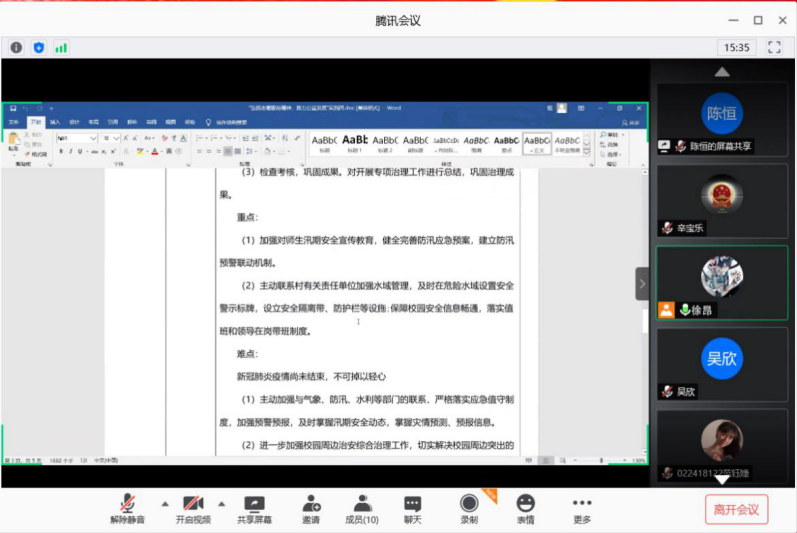Expand audio options arrow beside 解除静音
797x533 pixels.
[x=165, y=503]
